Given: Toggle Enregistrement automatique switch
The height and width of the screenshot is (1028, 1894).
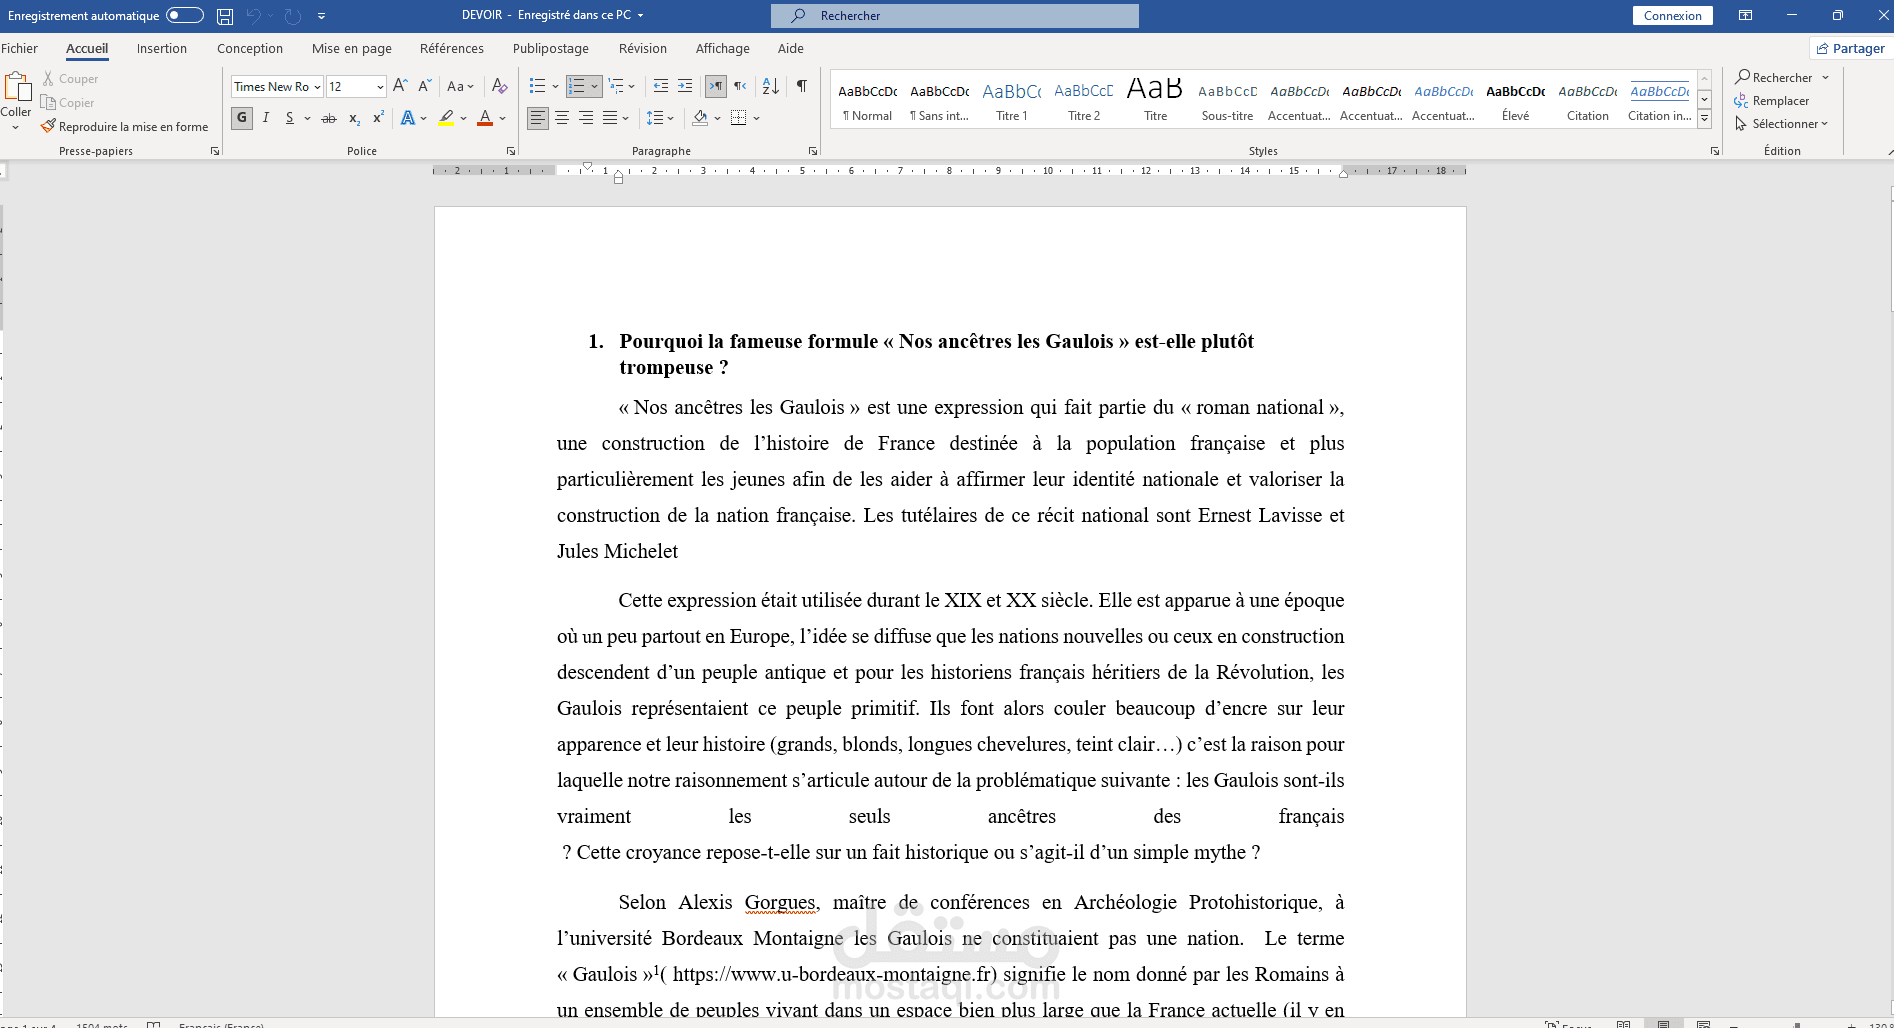Looking at the screenshot, I should 185,15.
